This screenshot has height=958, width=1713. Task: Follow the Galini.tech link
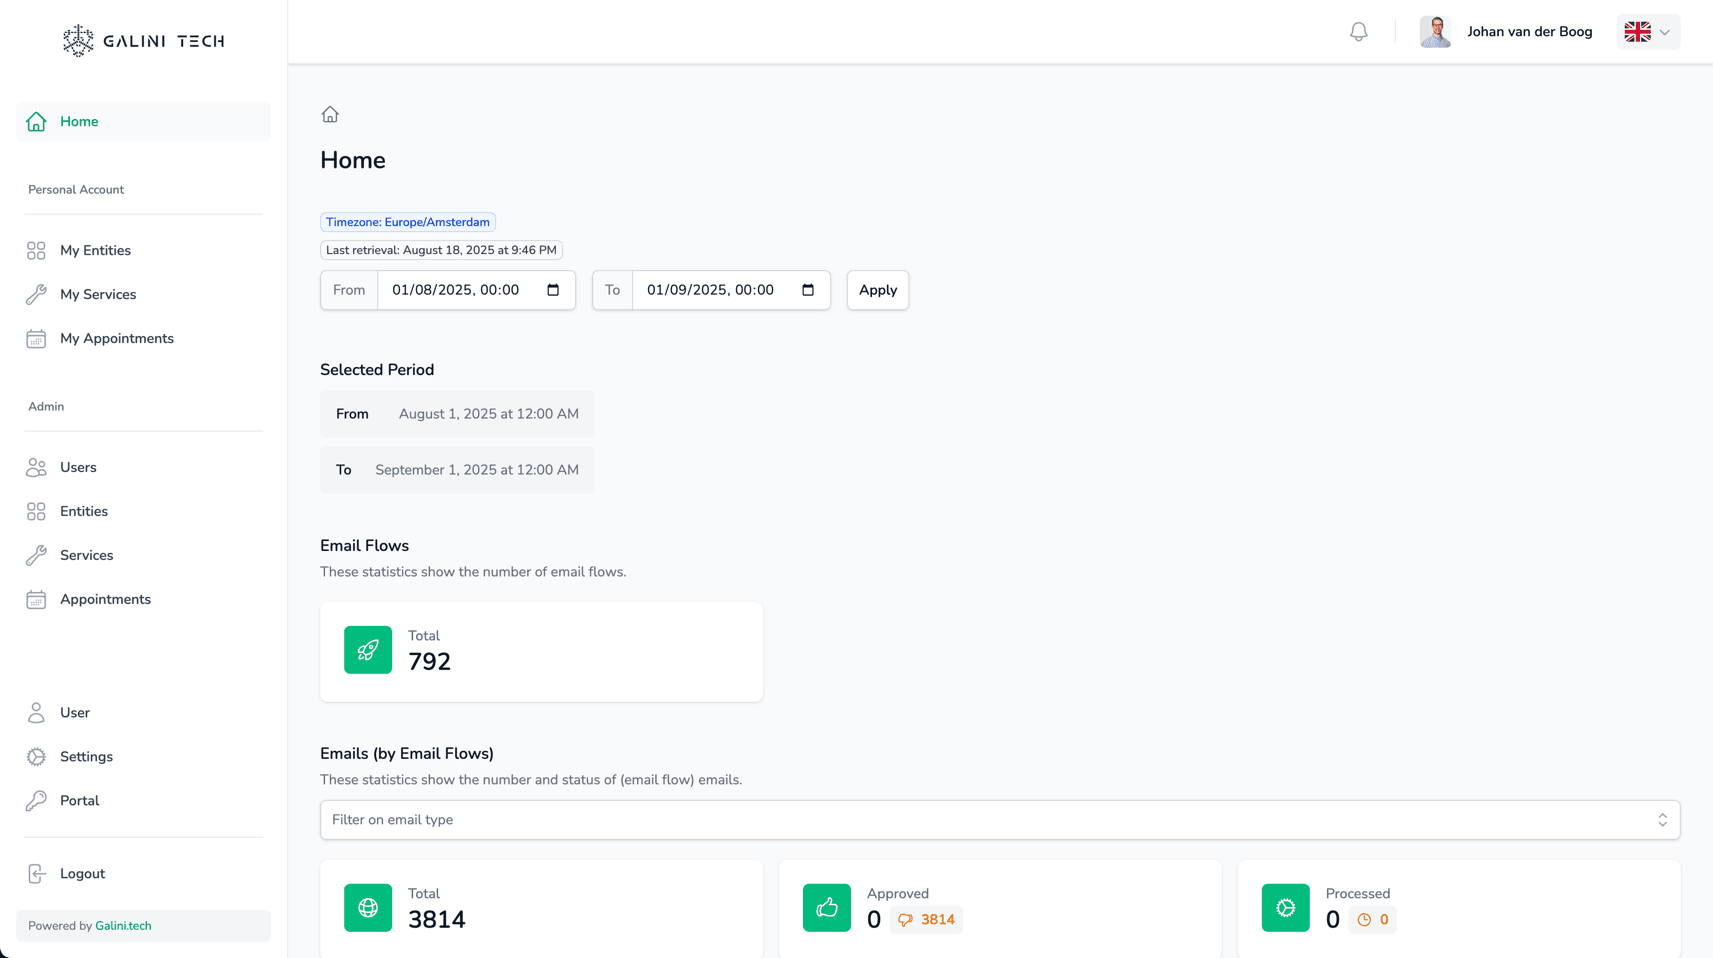tap(123, 926)
